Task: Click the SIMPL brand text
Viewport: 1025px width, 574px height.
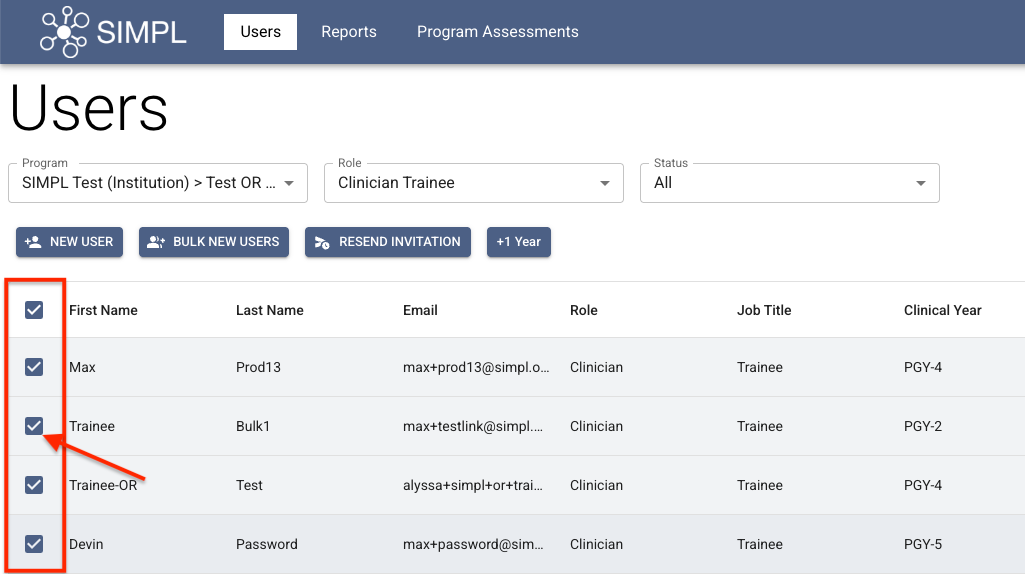Action: click(141, 32)
